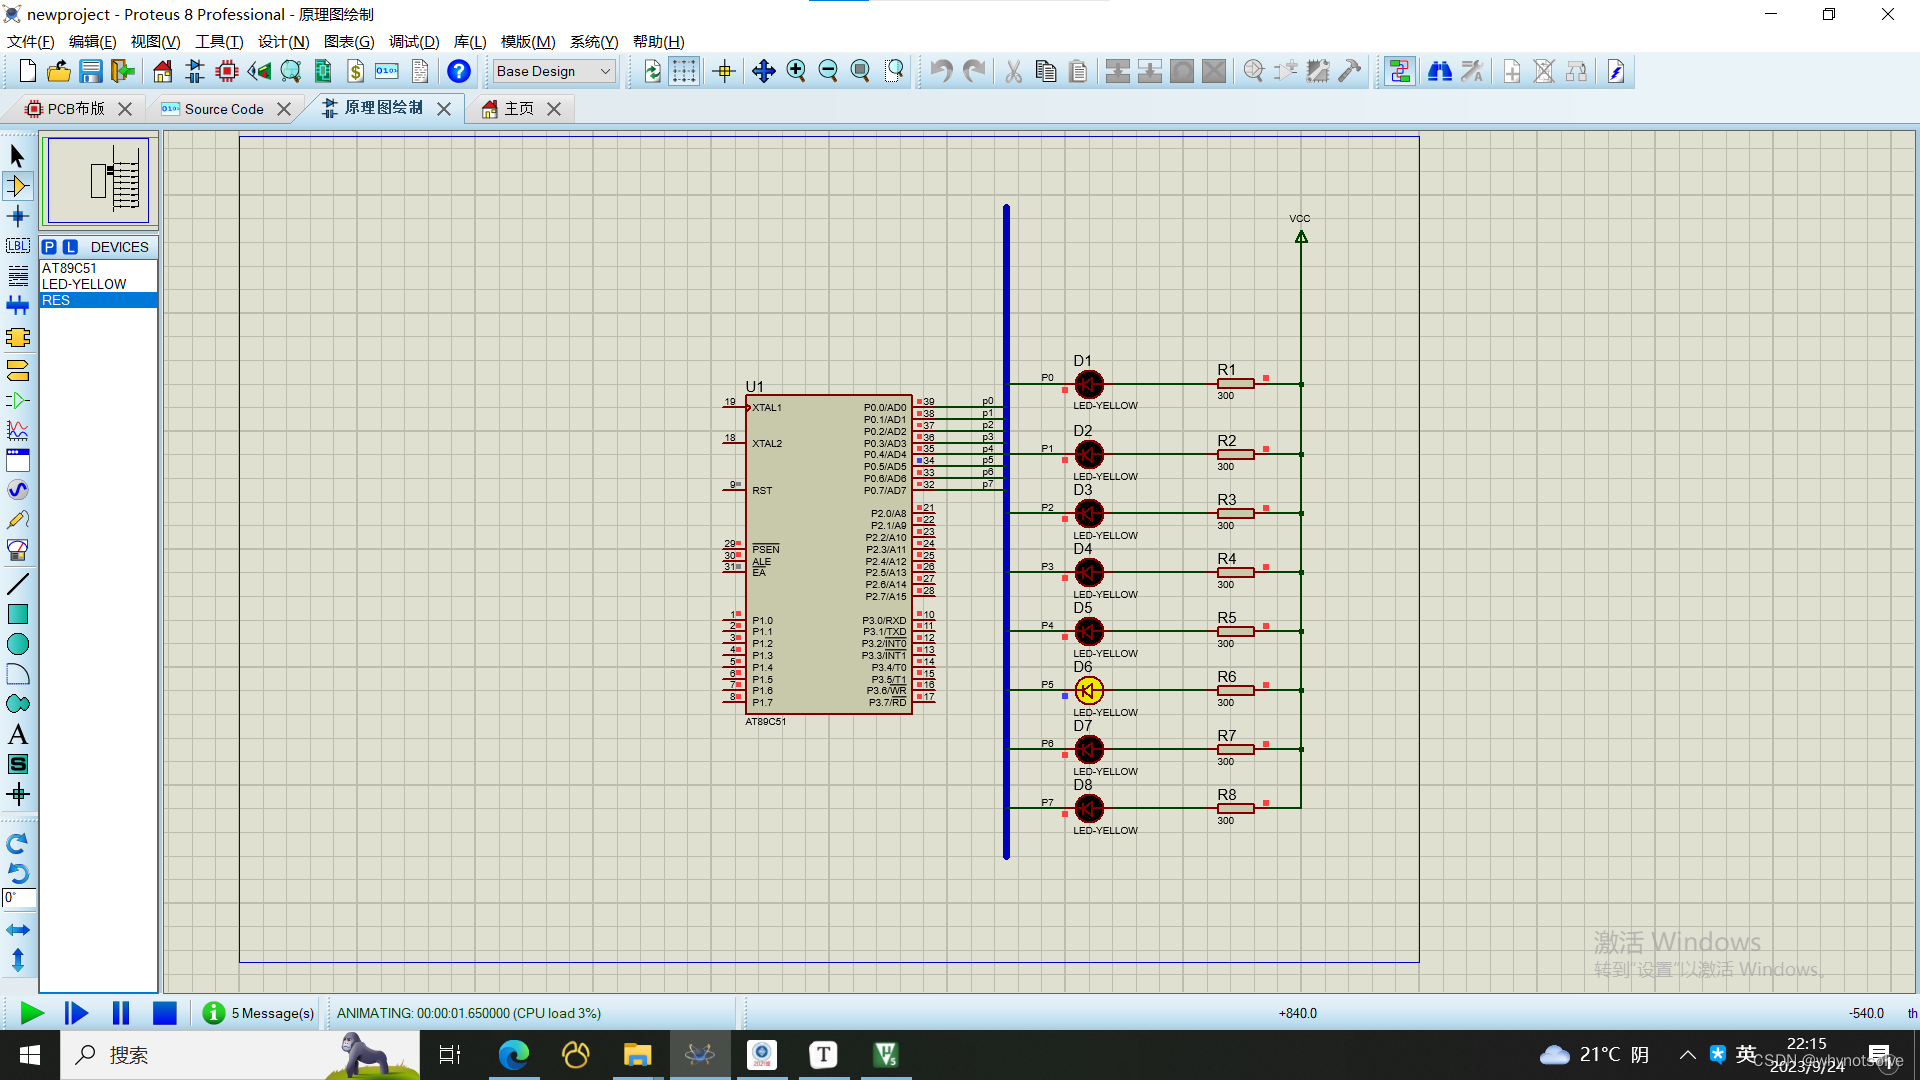This screenshot has width=1920, height=1080.
Task: Click the Bill of Materials dollar icon
Action: (355, 71)
